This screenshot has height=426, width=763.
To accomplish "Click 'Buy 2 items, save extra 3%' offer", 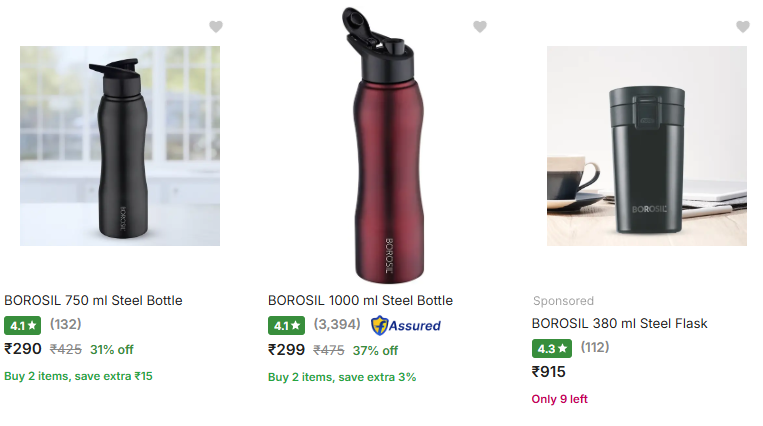I will 342,377.
